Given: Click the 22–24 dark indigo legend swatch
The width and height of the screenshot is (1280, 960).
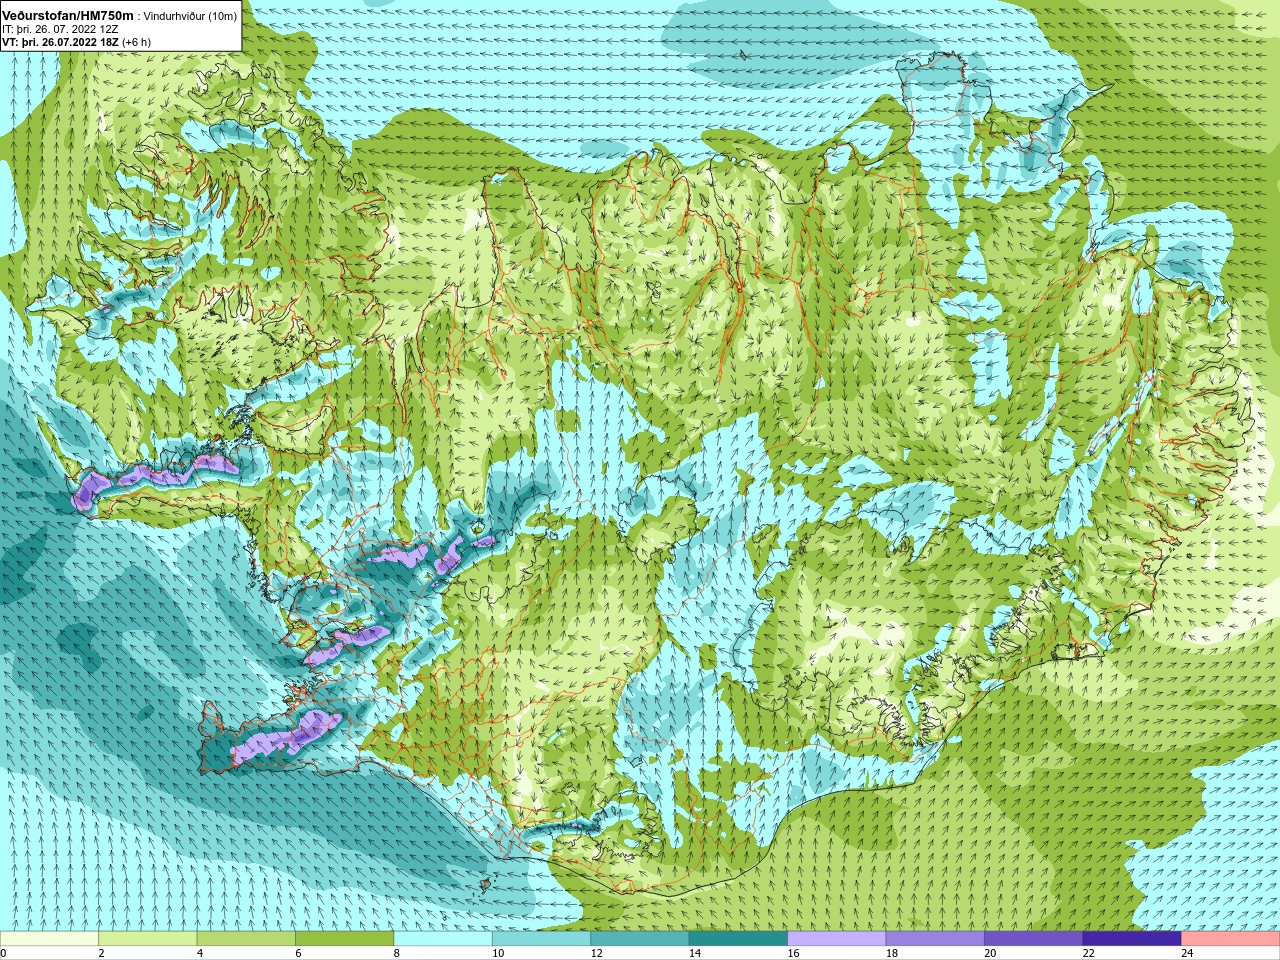Looking at the screenshot, I should 1132,939.
